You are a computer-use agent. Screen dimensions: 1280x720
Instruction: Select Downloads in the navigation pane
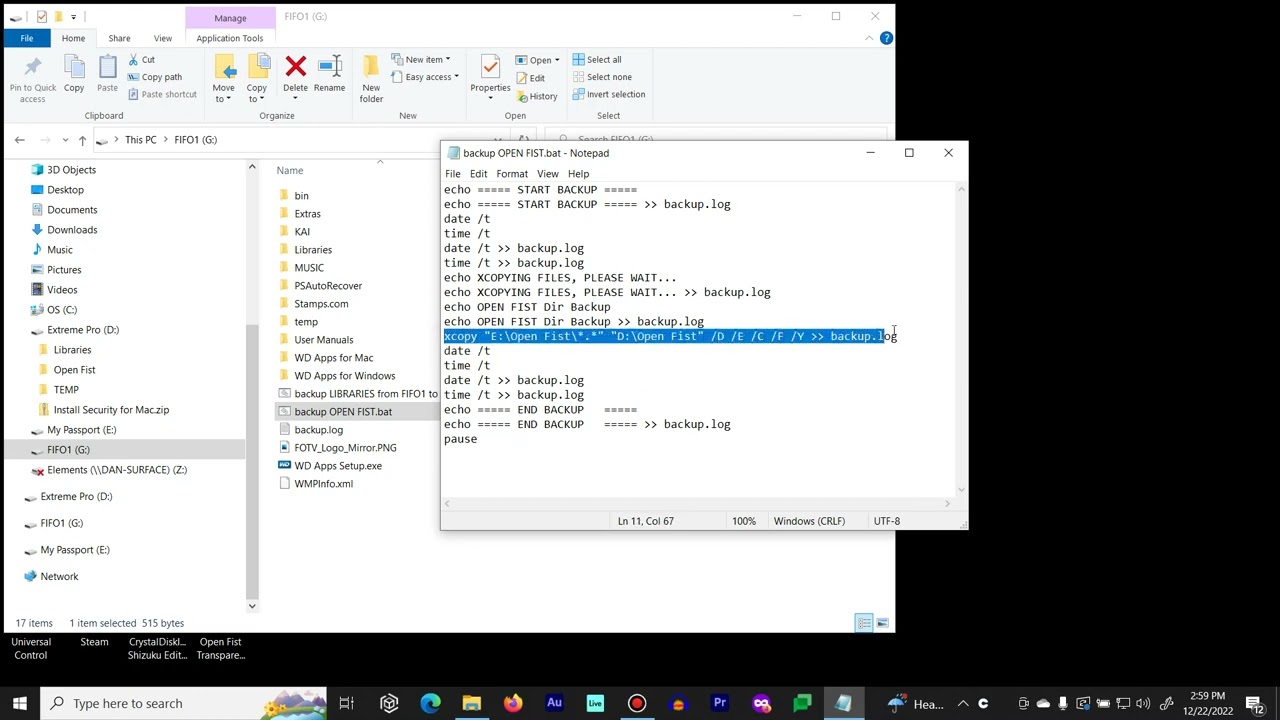tap(72, 230)
